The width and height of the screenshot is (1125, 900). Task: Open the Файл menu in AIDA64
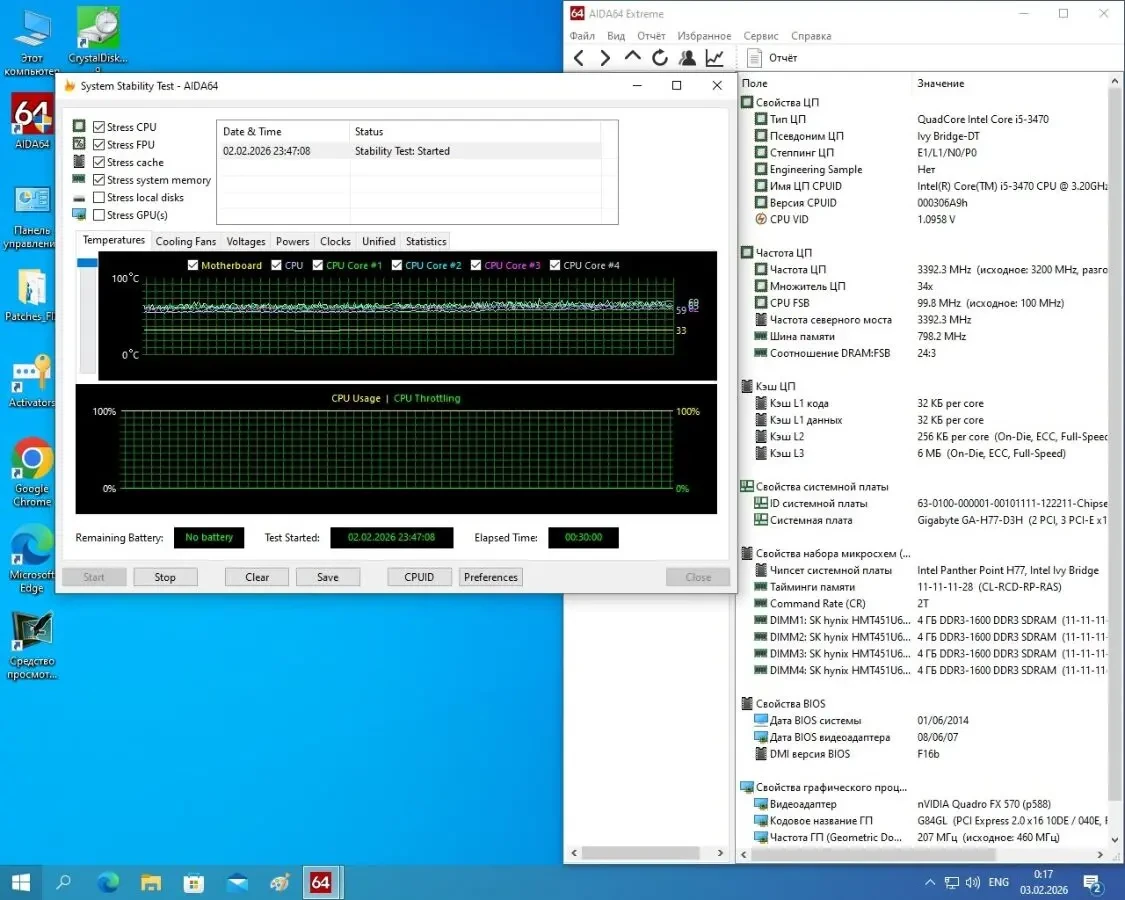tap(582, 36)
